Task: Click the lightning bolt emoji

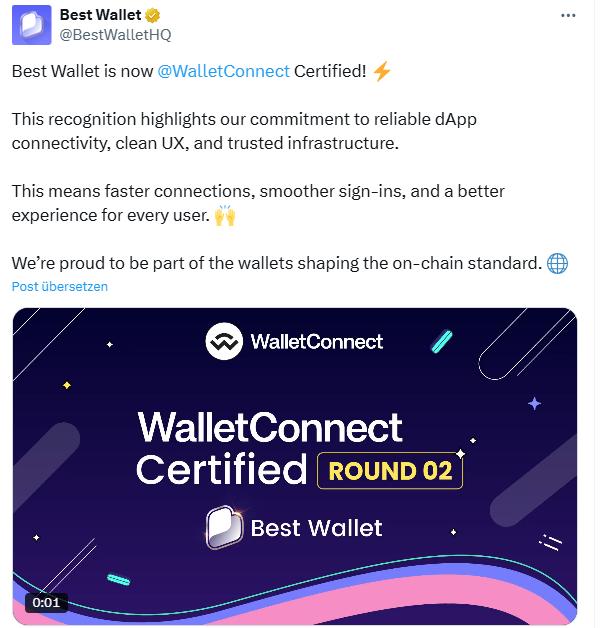Action: click(x=381, y=71)
